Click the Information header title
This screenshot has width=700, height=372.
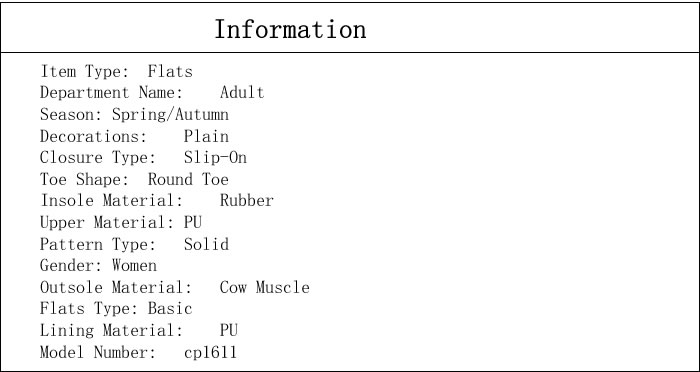pos(290,29)
